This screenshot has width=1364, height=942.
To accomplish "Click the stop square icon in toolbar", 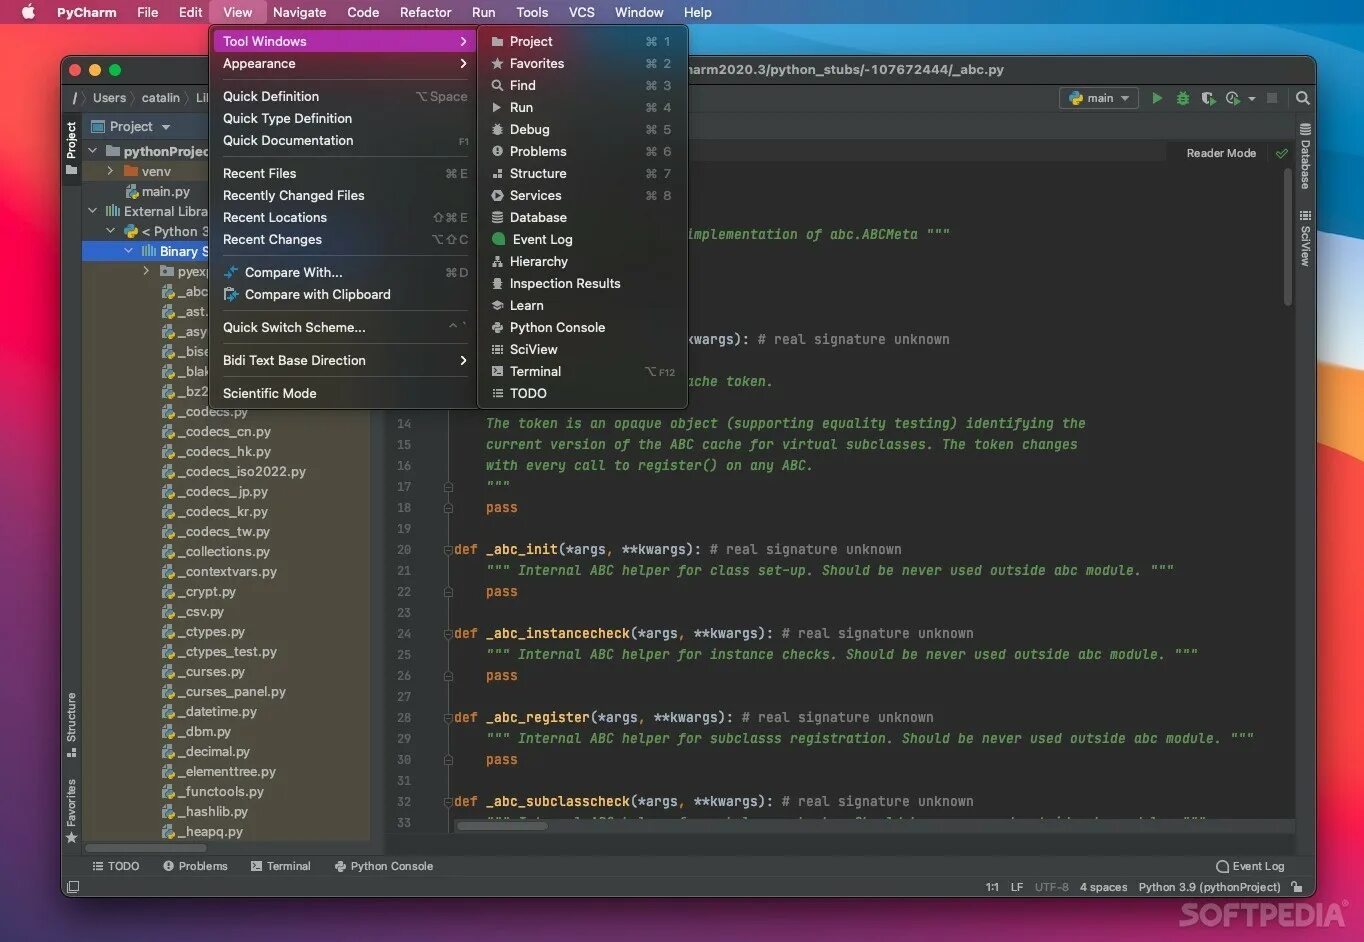I will point(1272,98).
